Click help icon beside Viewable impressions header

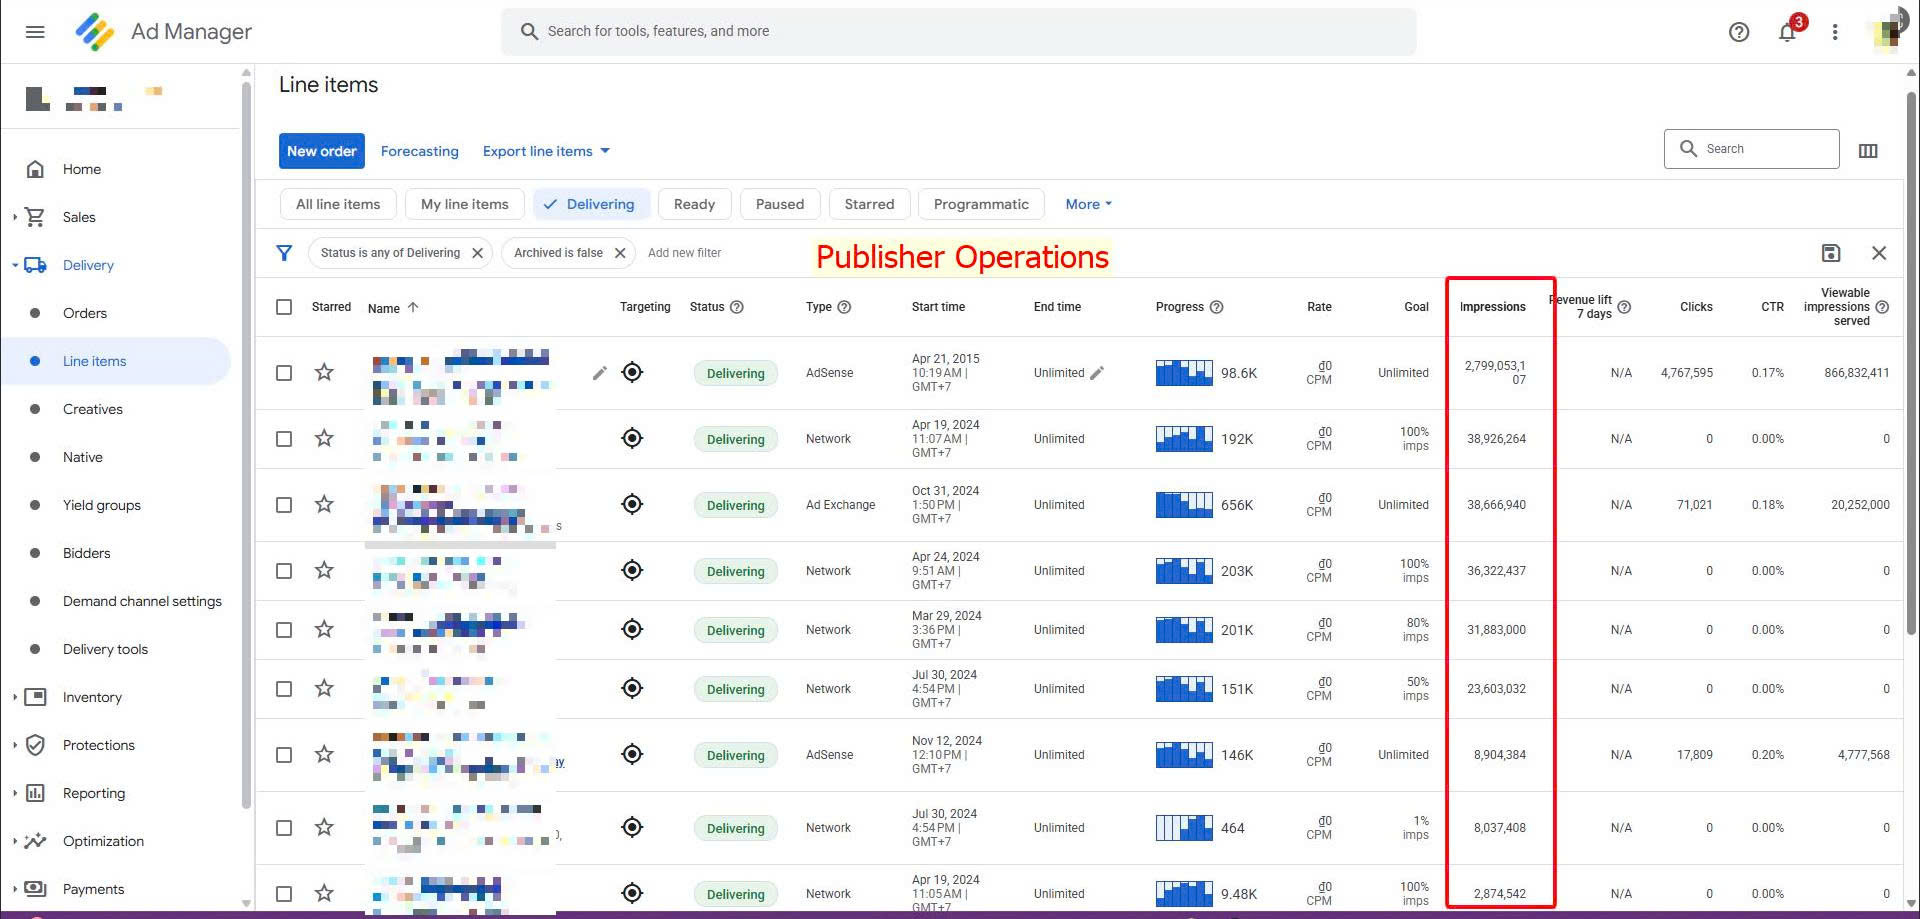click(1882, 307)
